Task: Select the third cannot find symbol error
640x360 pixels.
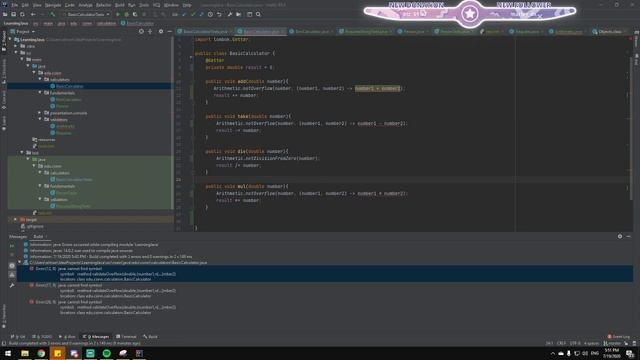Action: coord(325,307)
